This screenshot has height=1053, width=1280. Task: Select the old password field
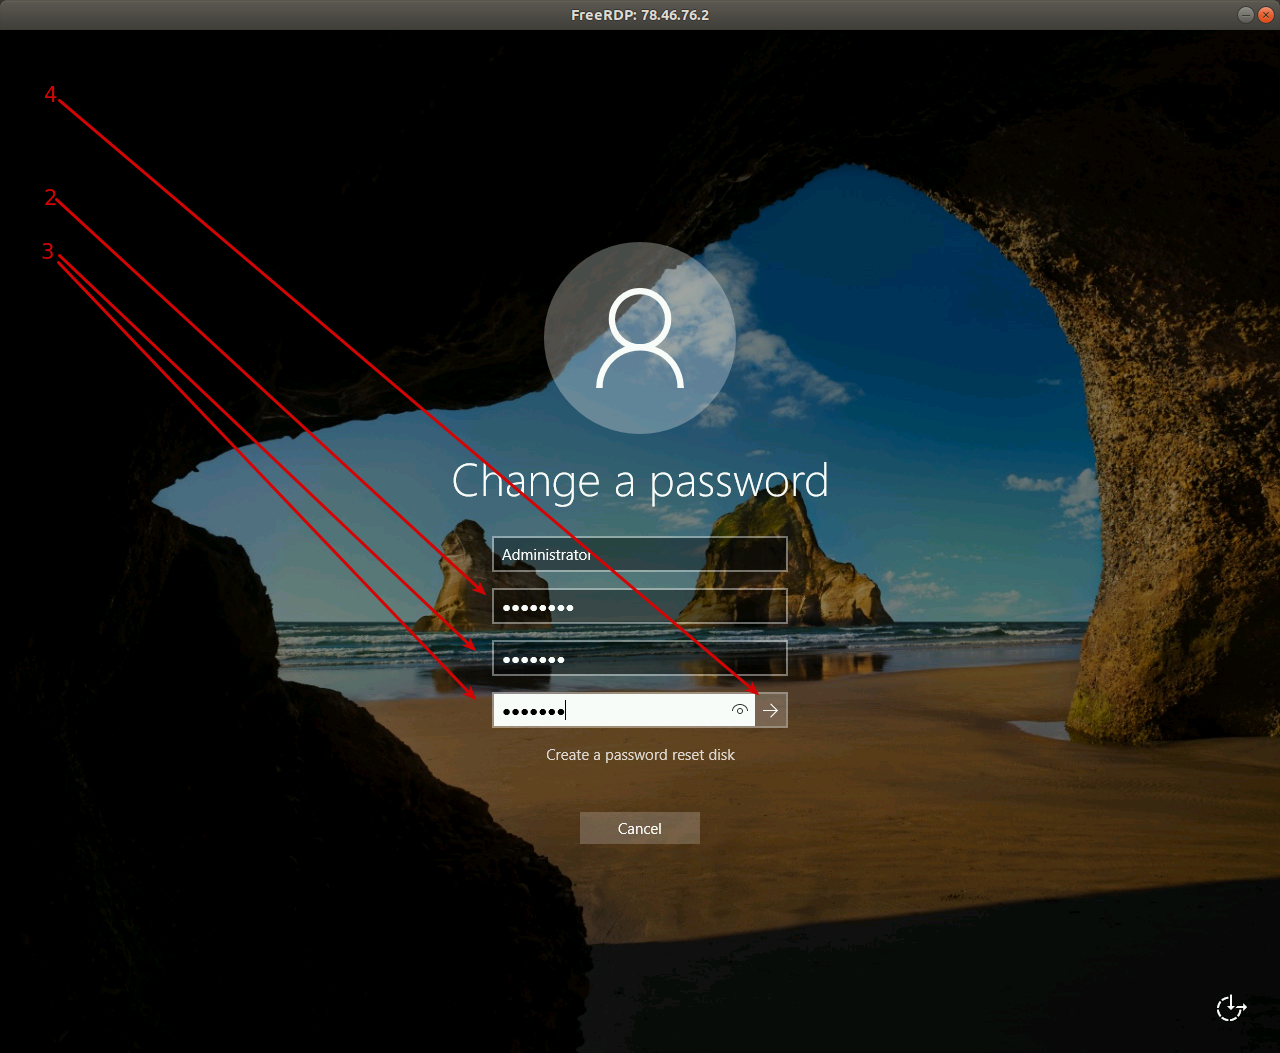(640, 606)
